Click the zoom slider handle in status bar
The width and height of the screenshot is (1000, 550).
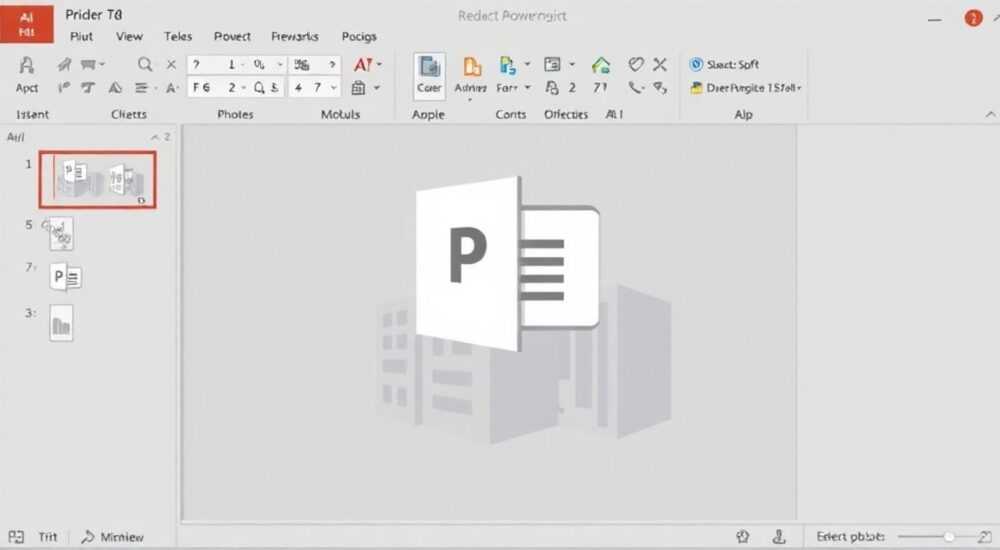coord(949,537)
